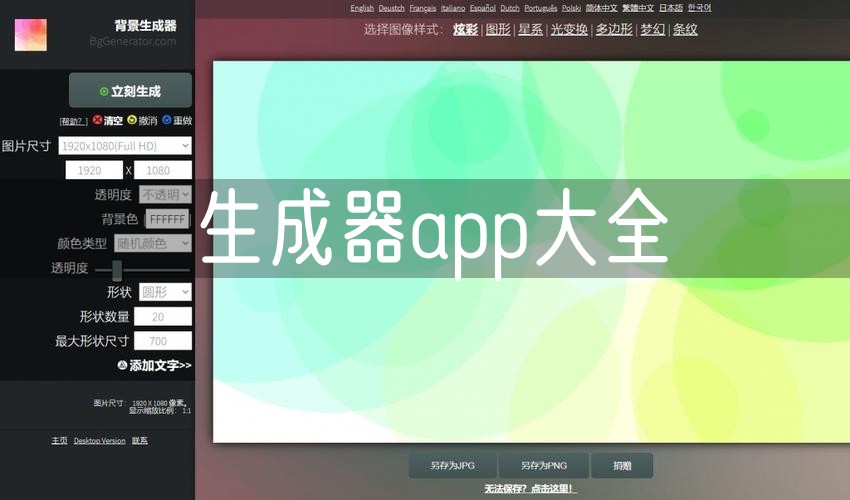850x500 pixels.
Task: Click the width field showing 1920
Action: tap(94, 170)
